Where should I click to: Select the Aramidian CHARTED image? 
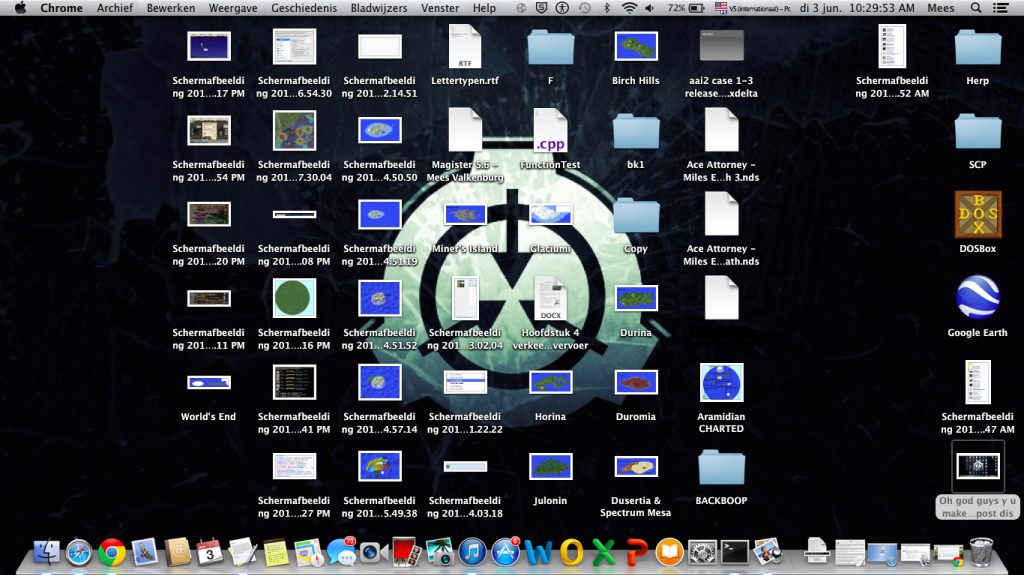(x=721, y=382)
